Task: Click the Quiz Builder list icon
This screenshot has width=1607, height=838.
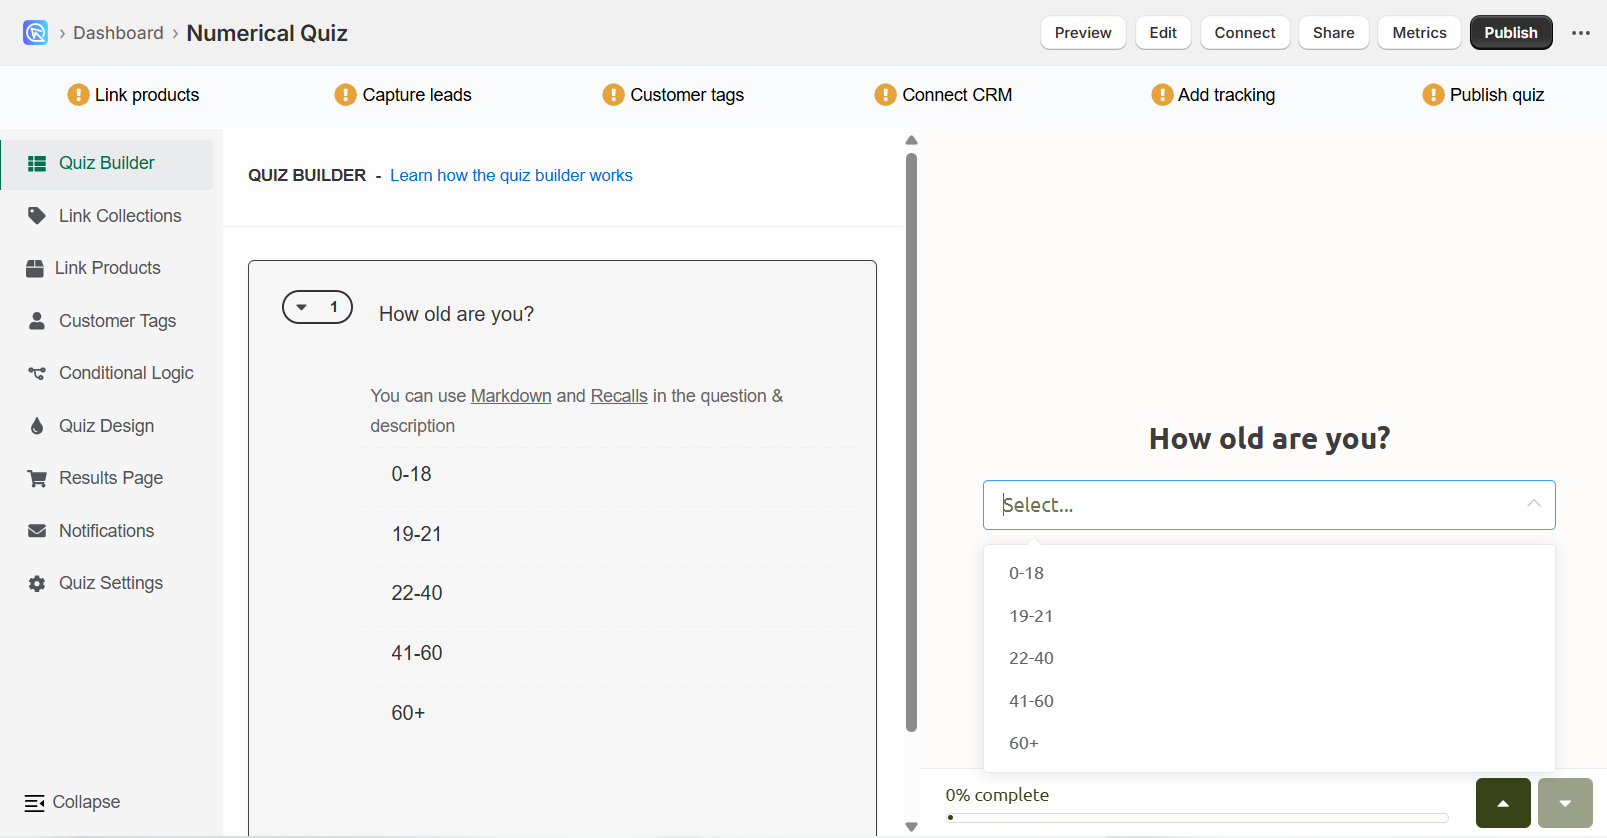Action: click(37, 164)
